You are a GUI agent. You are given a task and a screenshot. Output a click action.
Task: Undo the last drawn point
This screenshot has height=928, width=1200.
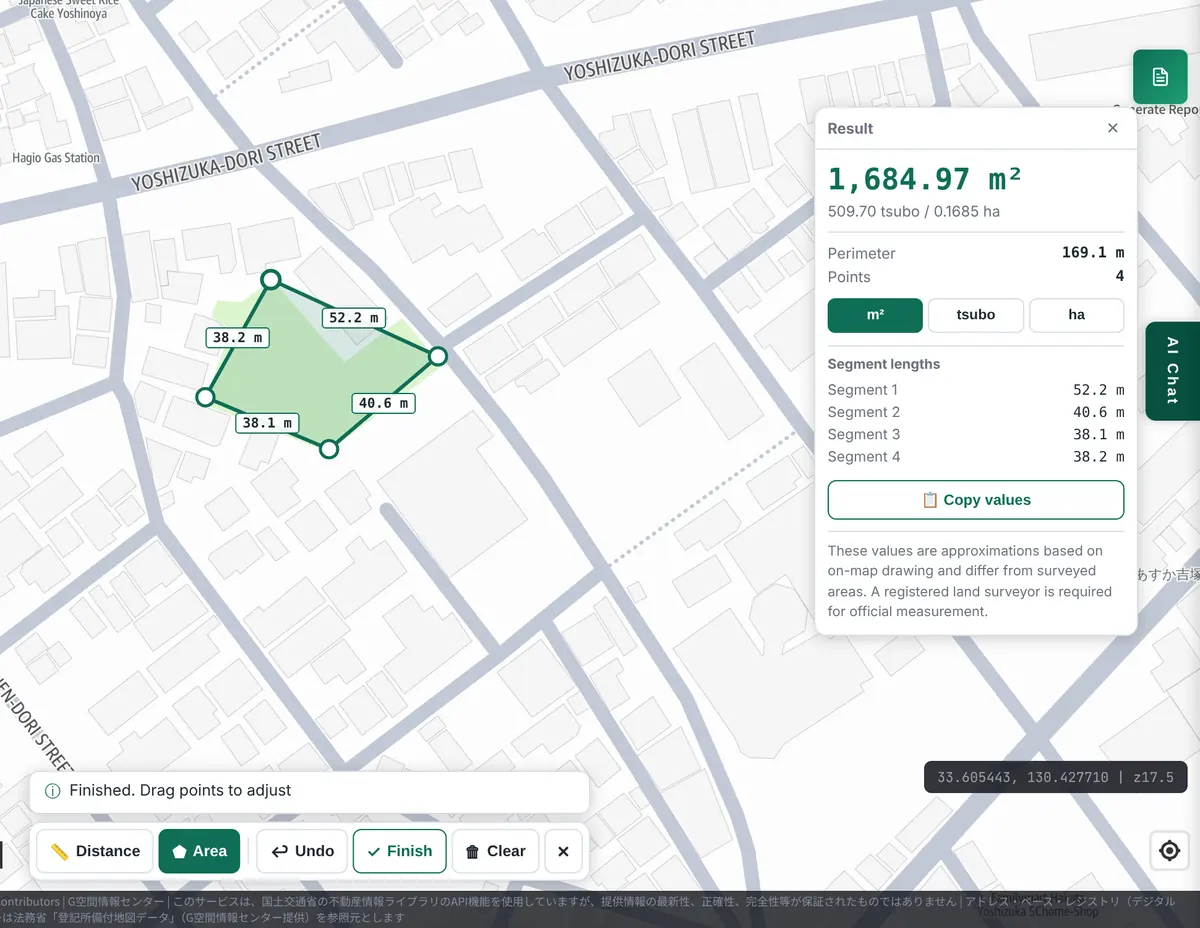click(x=302, y=851)
